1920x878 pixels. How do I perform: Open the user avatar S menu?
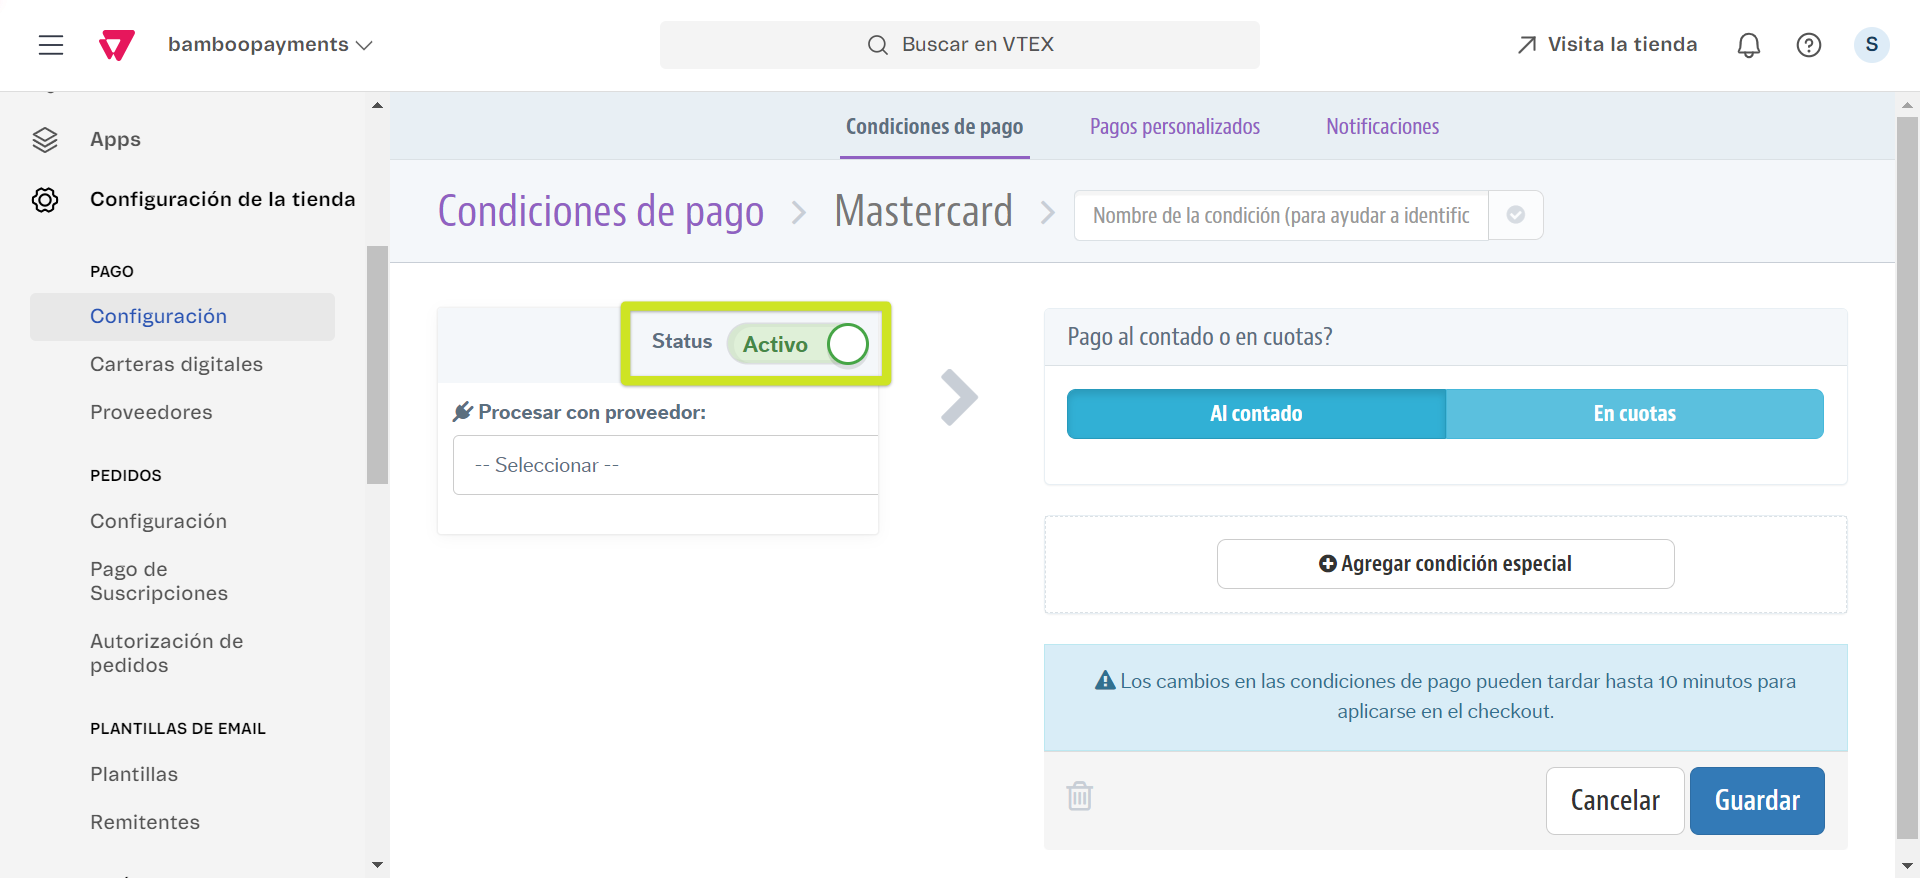coord(1871,45)
